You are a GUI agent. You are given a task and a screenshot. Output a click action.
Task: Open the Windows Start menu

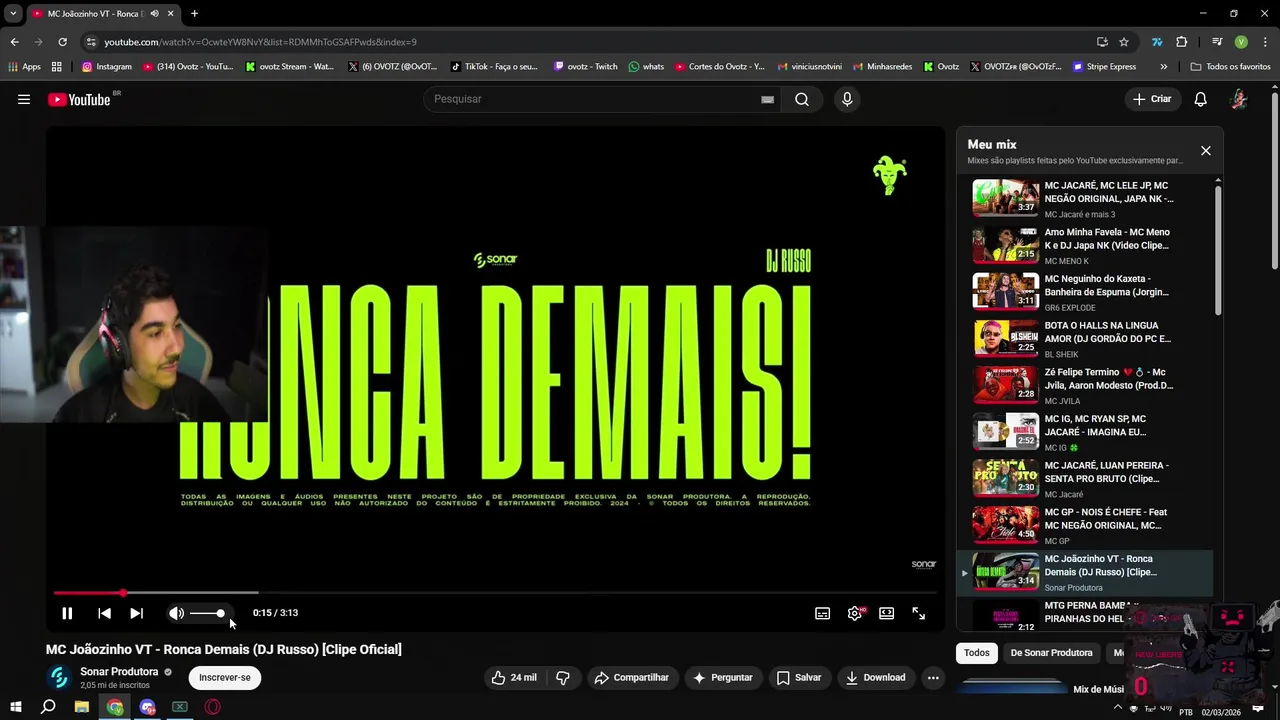(15, 707)
